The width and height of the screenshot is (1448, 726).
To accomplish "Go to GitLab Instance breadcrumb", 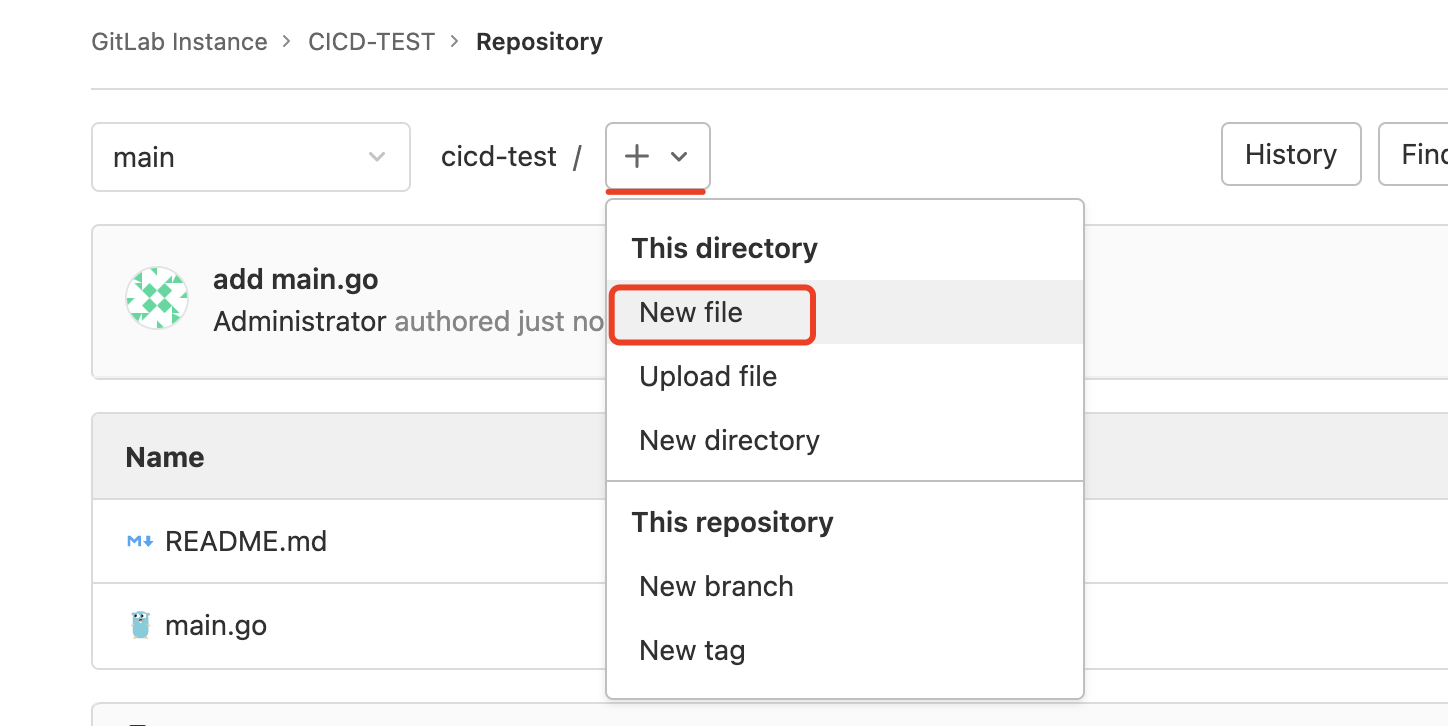I will point(179,42).
